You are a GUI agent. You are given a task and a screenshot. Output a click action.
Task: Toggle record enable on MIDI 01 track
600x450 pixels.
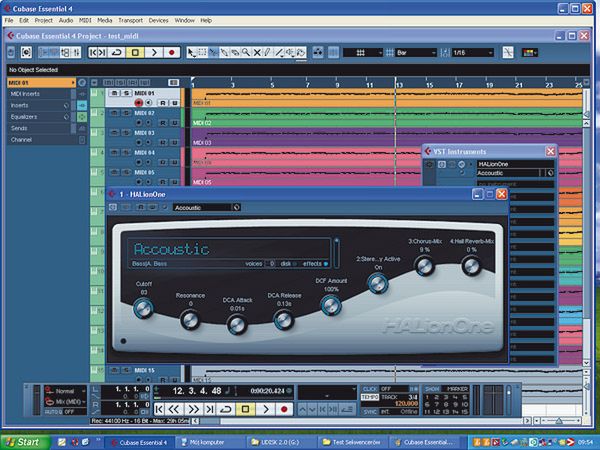click(139, 103)
